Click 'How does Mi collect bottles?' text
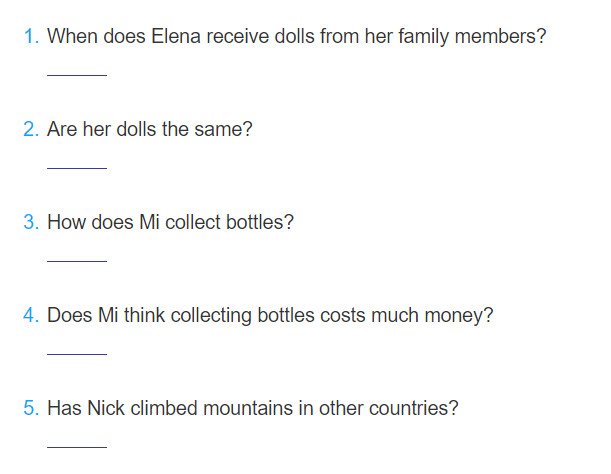The height and width of the screenshot is (474, 611). tap(170, 222)
